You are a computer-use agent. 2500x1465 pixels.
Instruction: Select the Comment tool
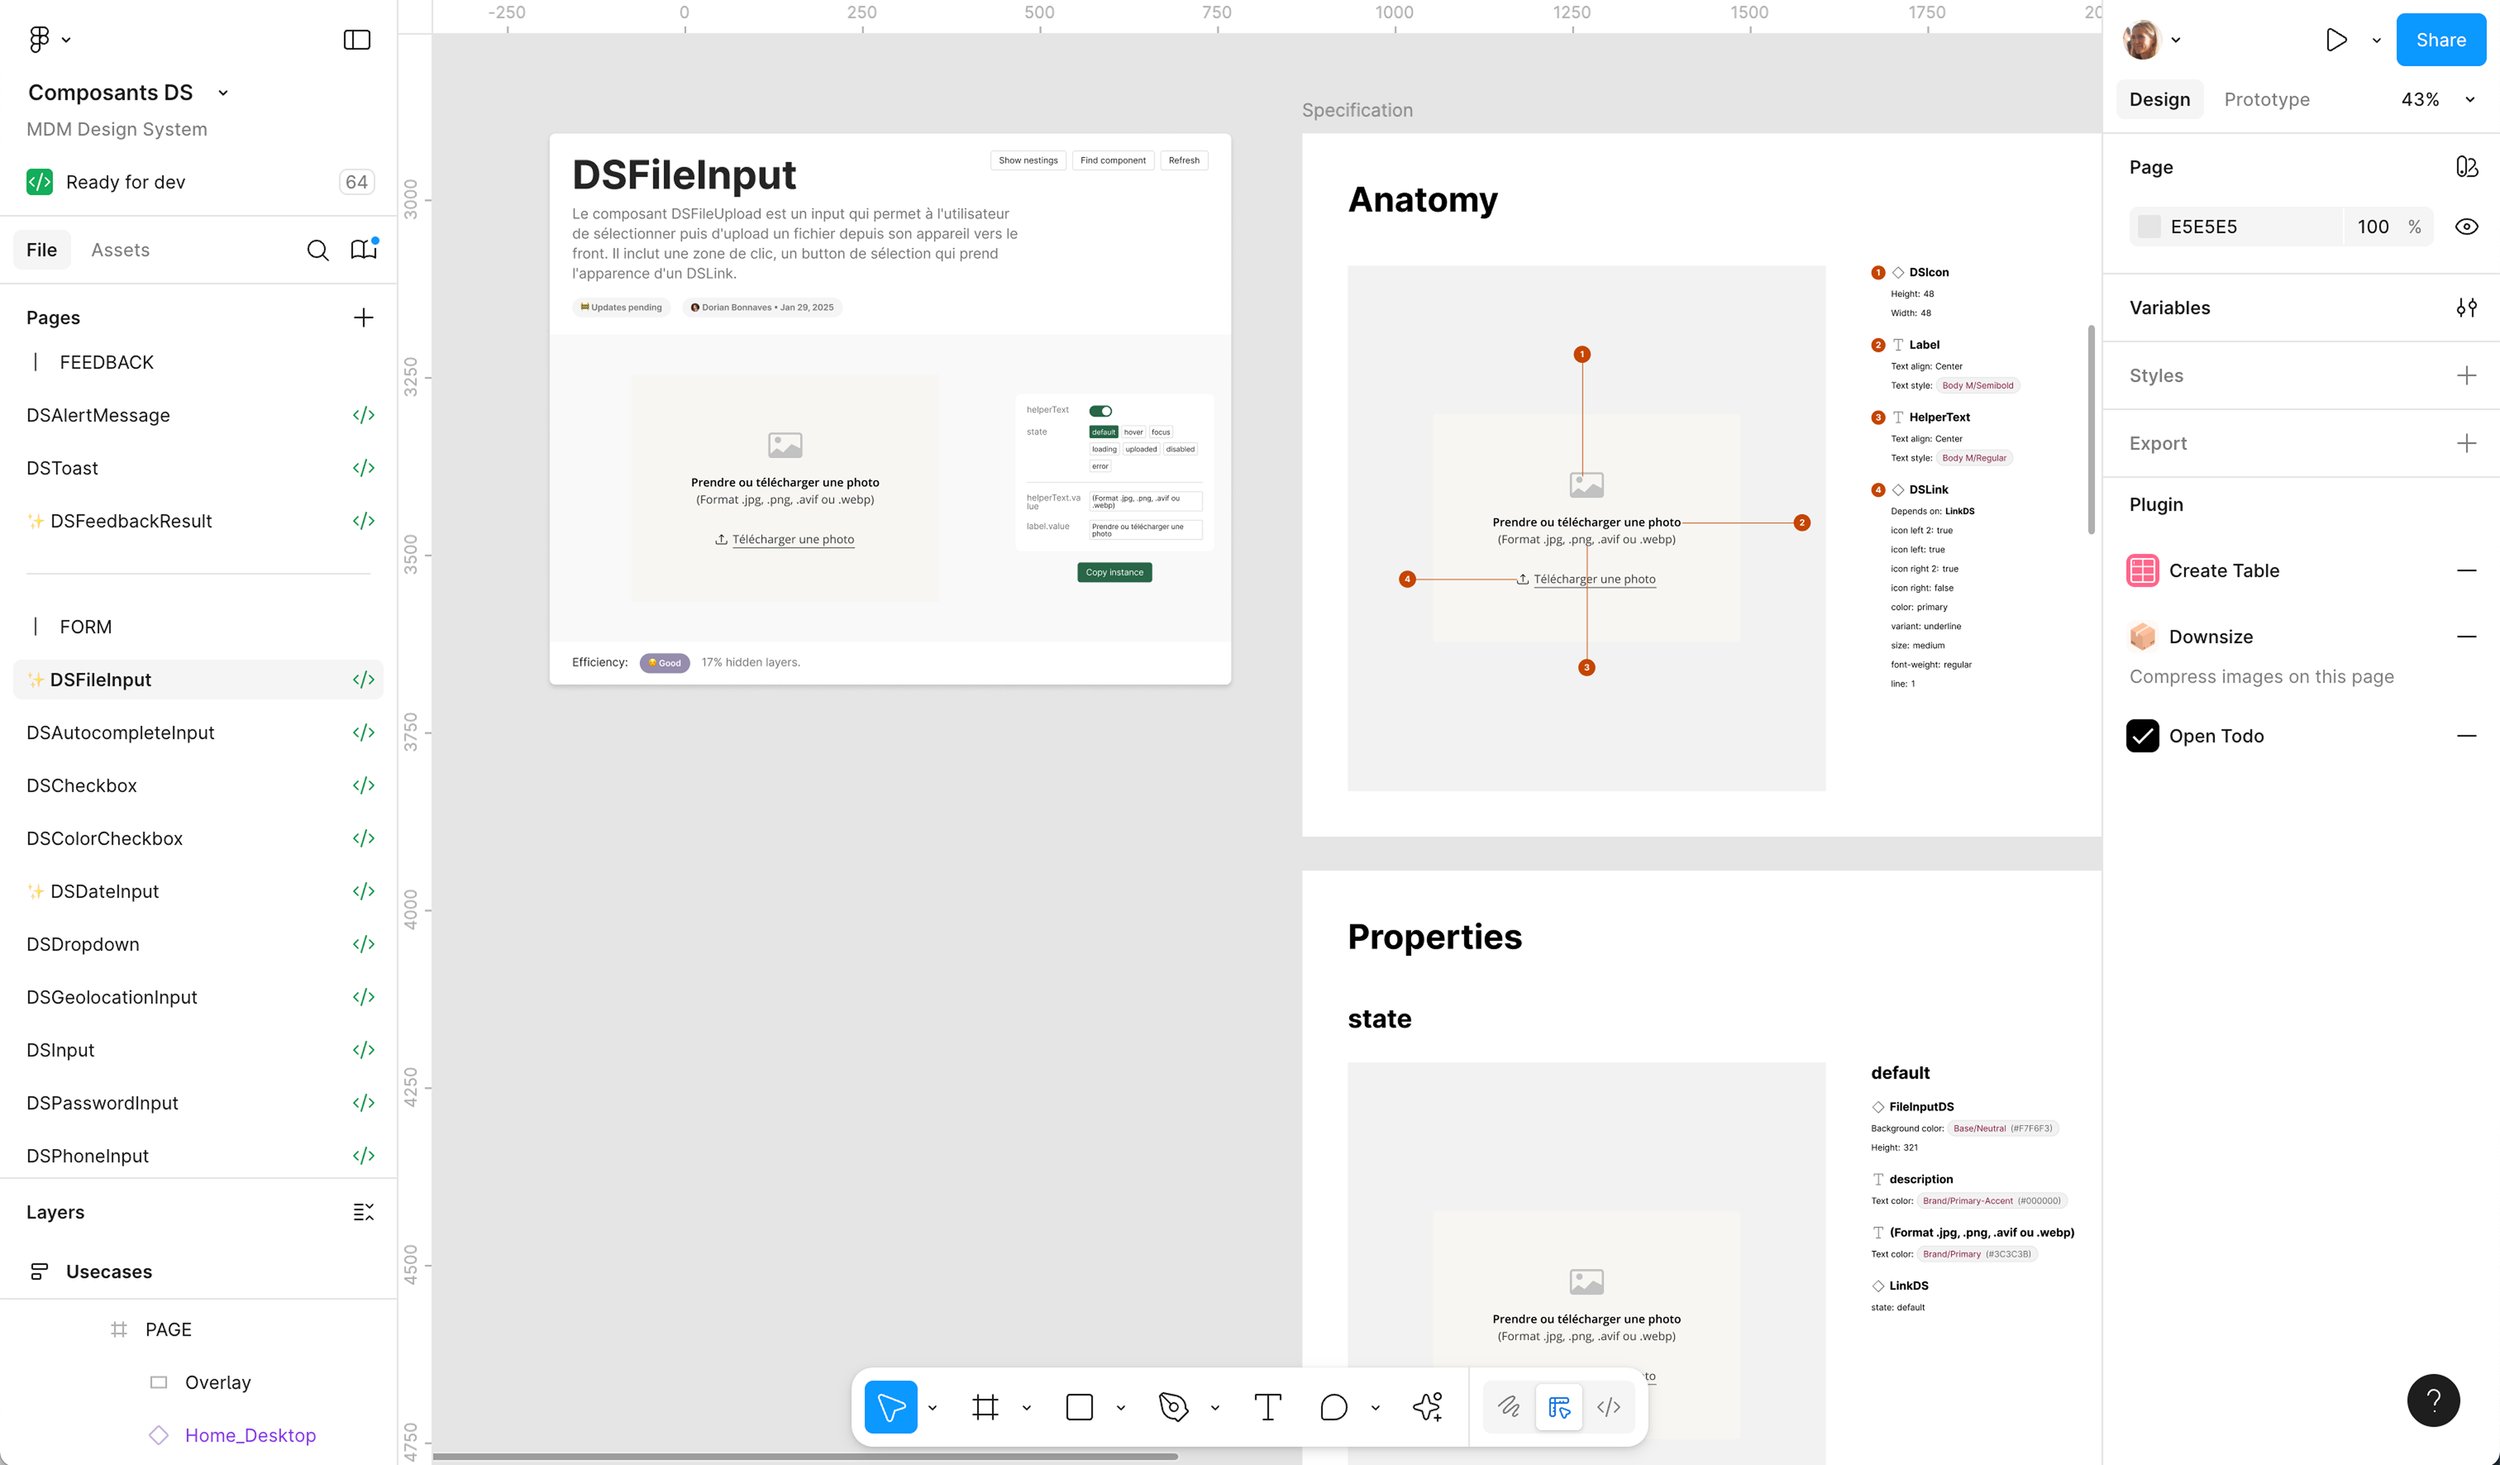[x=1333, y=1407]
